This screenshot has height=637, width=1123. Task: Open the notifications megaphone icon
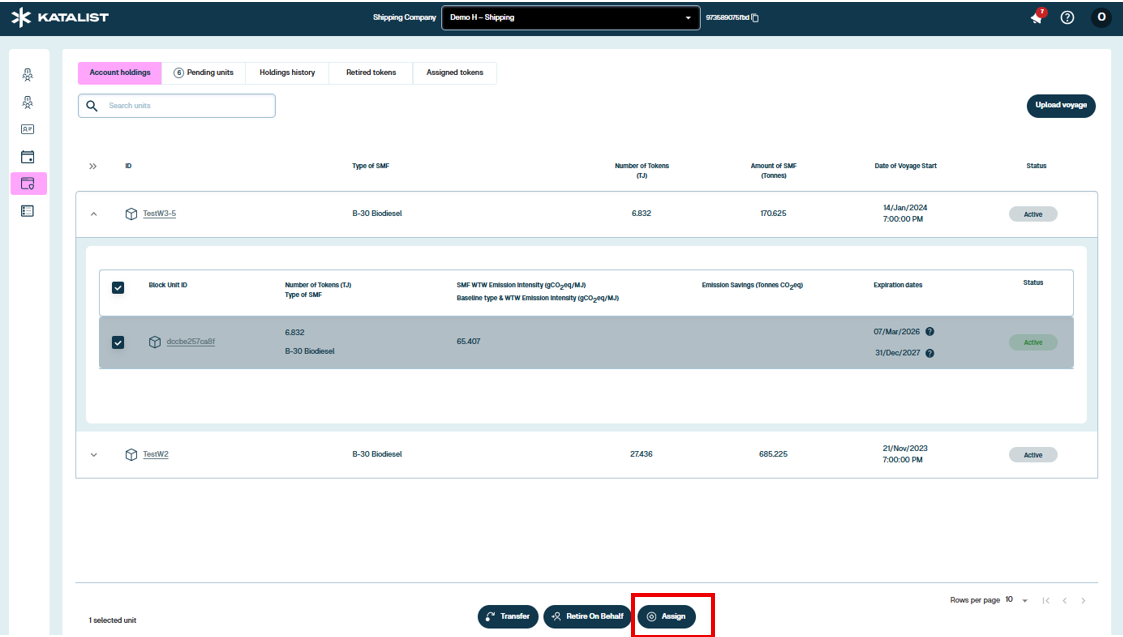click(x=1037, y=18)
